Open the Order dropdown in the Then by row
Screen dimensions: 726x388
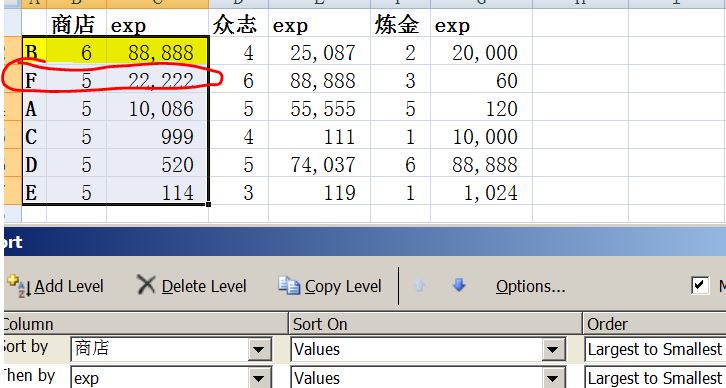point(655,377)
